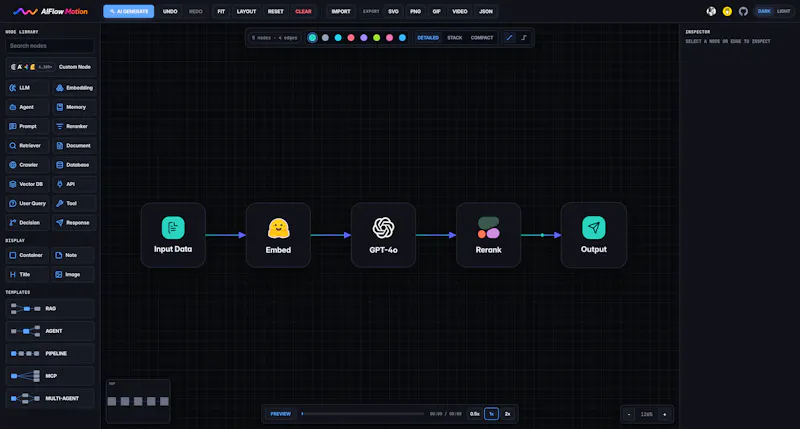The image size is (800, 429).
Task: Select the Vector DB node
Action: pyautogui.click(x=28, y=184)
